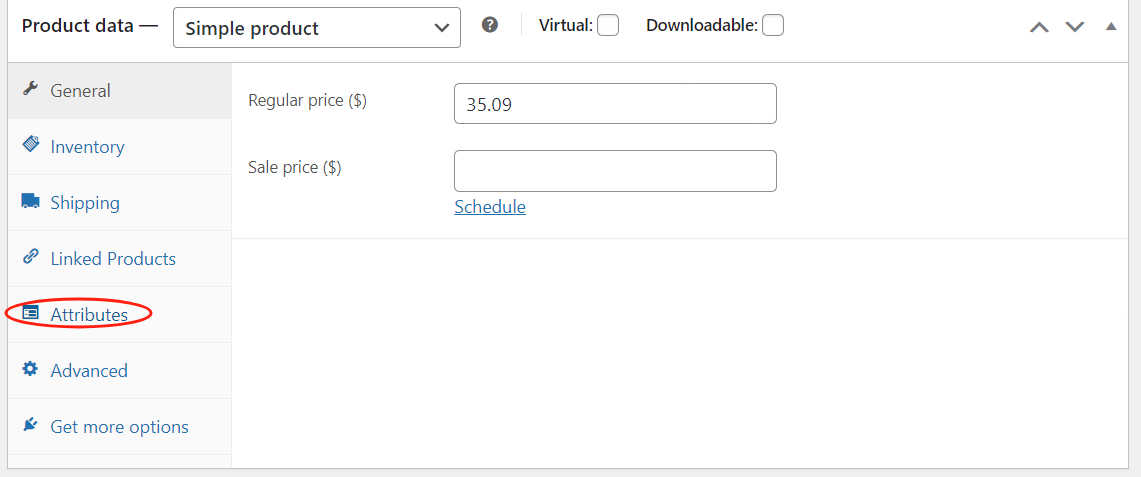The height and width of the screenshot is (477, 1141).
Task: Click the help question mark icon
Action: [x=490, y=25]
